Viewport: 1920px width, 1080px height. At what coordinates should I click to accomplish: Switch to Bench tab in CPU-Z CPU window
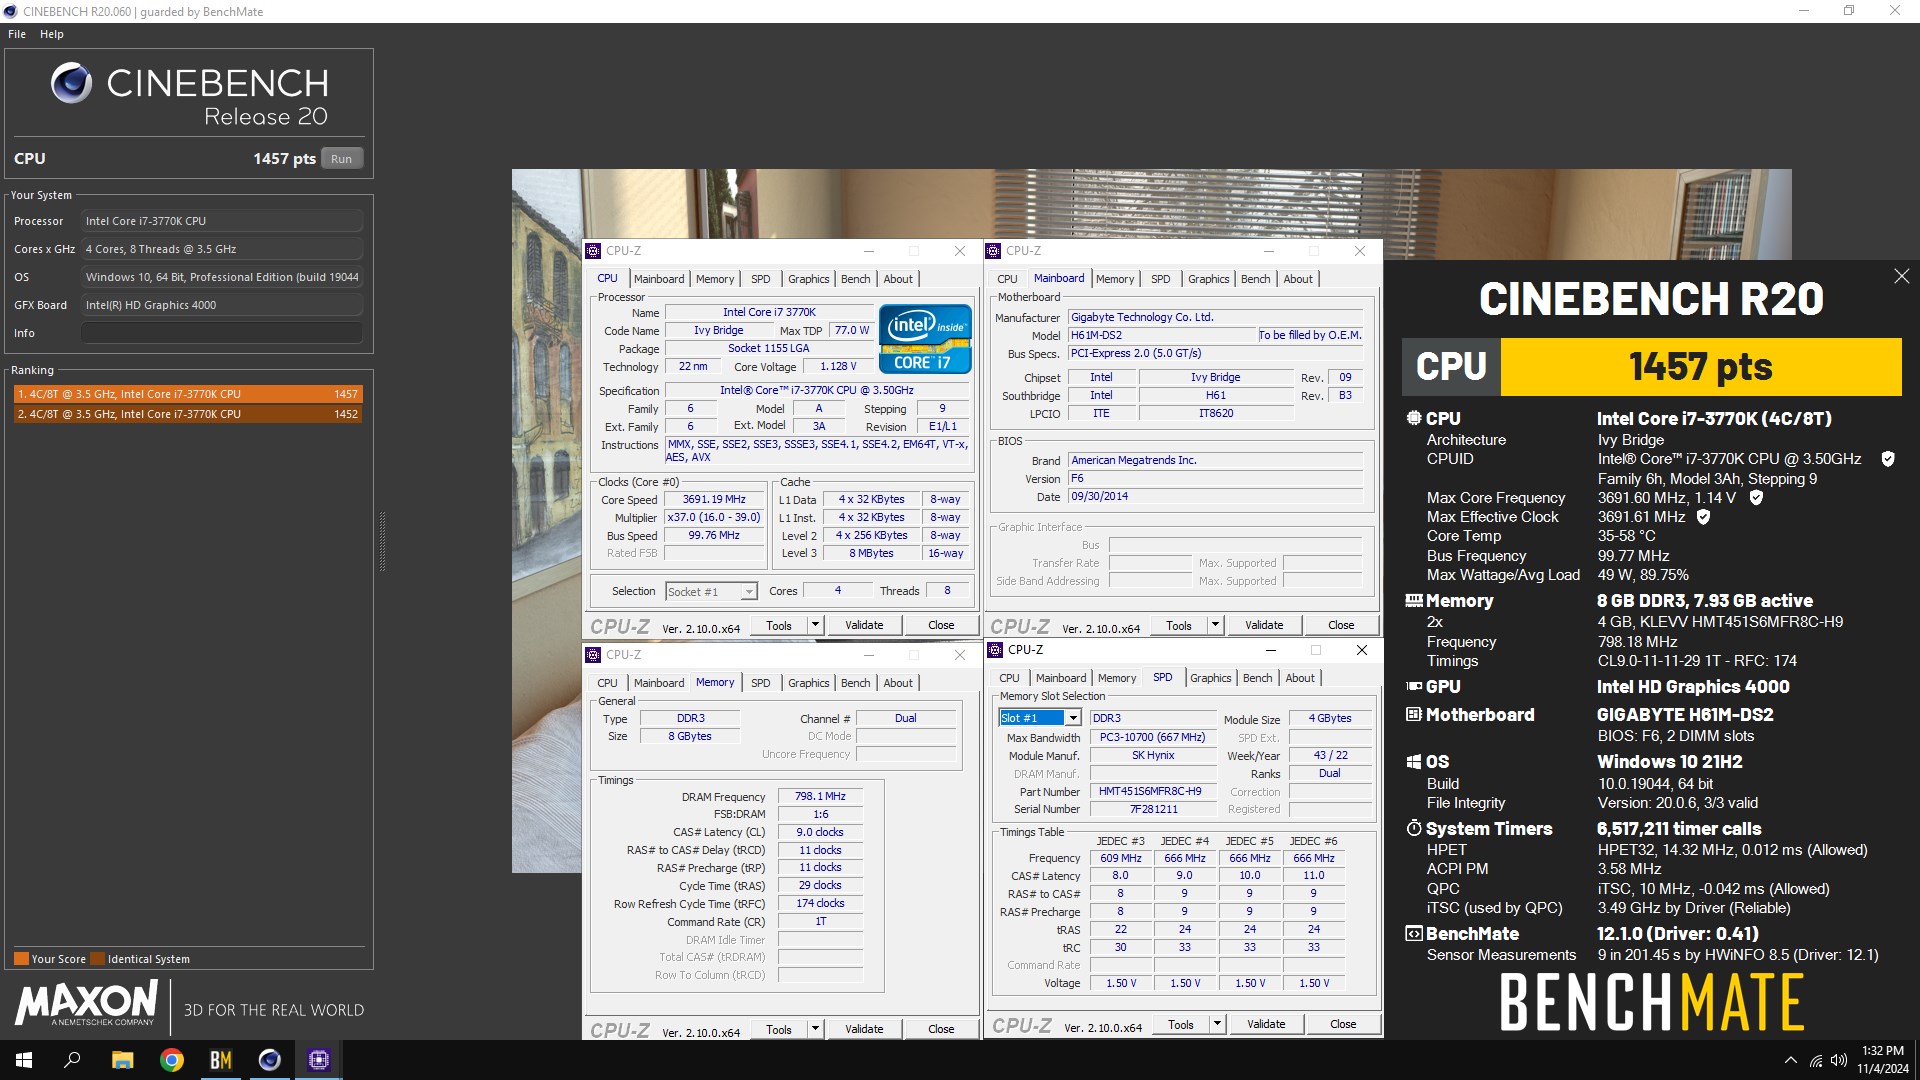pos(855,279)
